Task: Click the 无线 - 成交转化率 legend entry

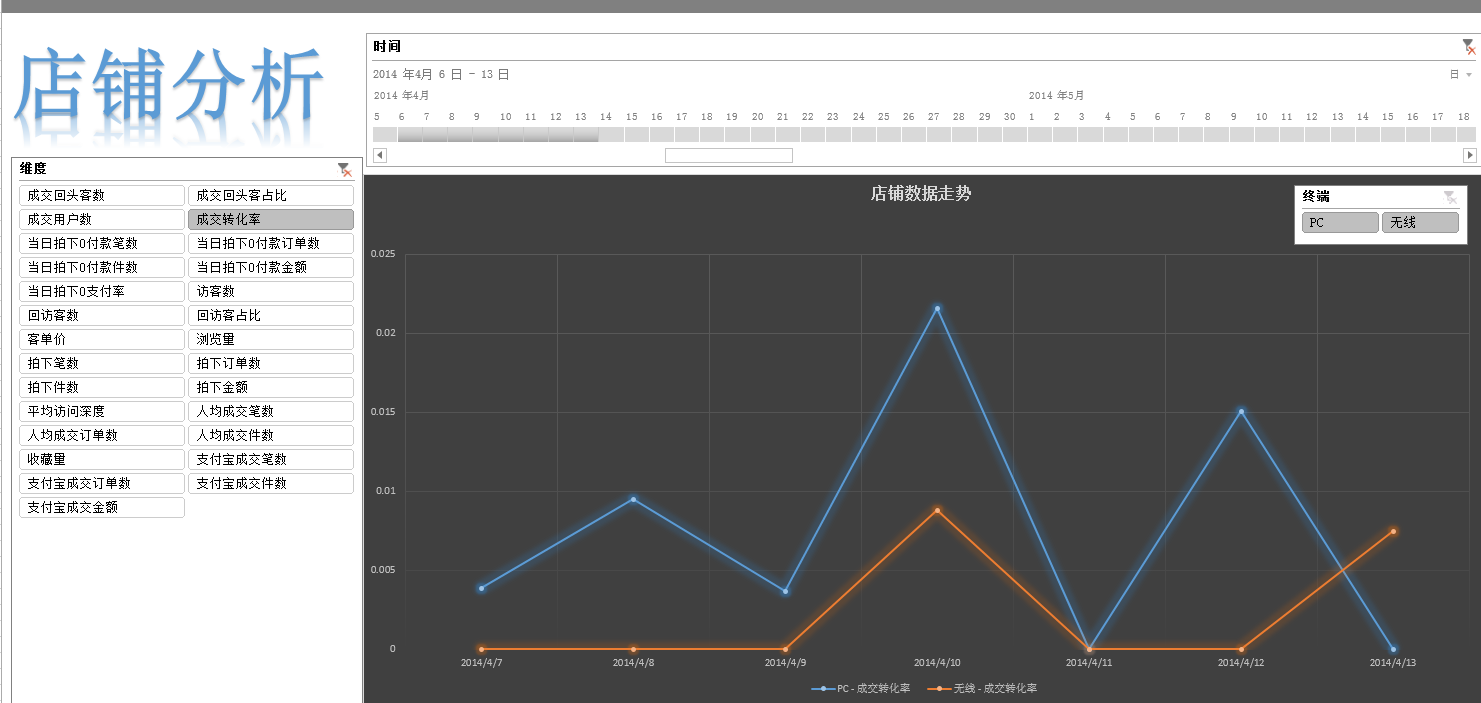Action: tap(983, 689)
